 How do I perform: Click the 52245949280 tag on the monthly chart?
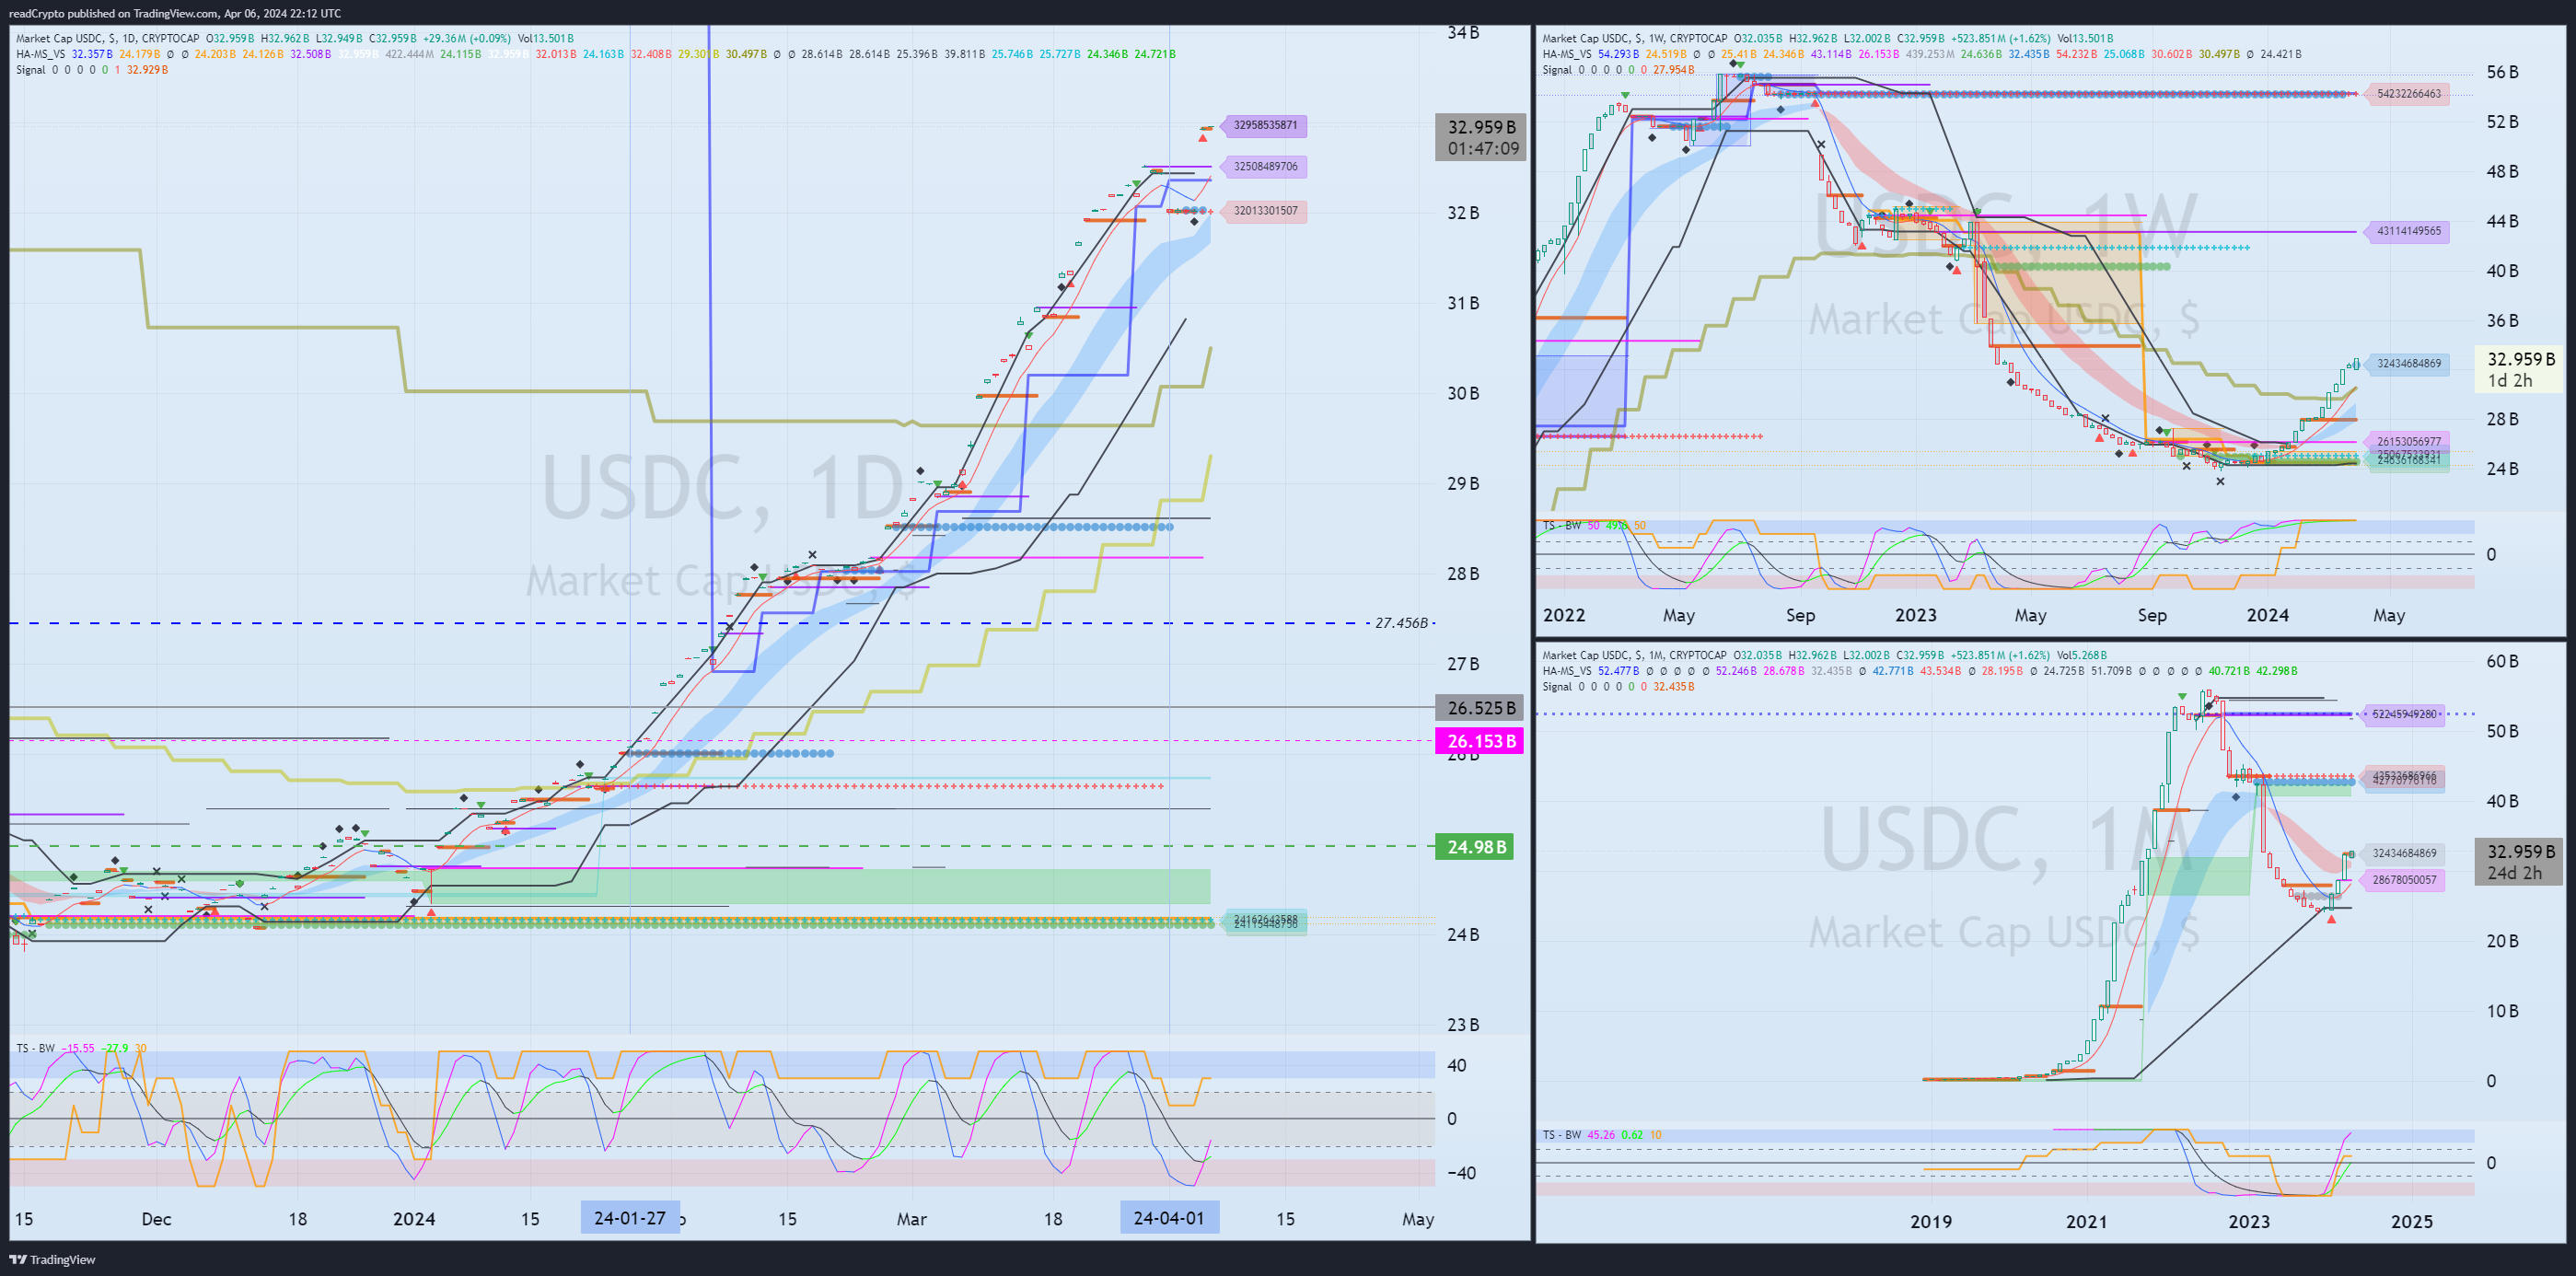pos(2404,714)
